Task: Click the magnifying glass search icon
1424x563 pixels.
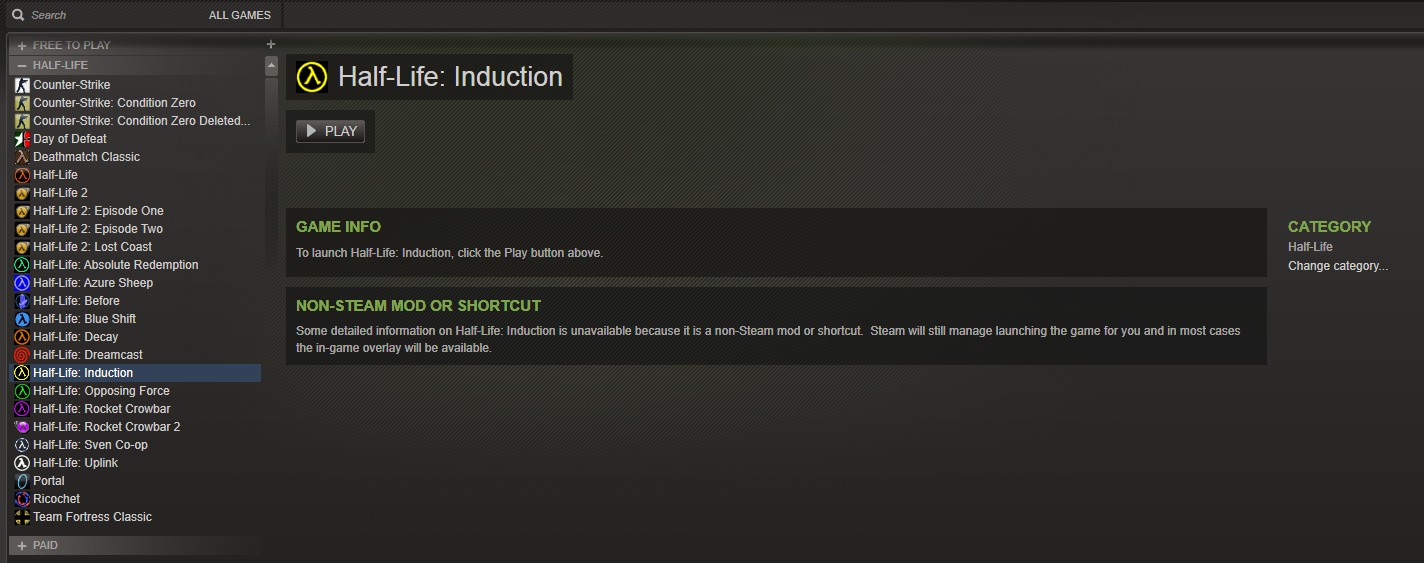Action: point(17,15)
